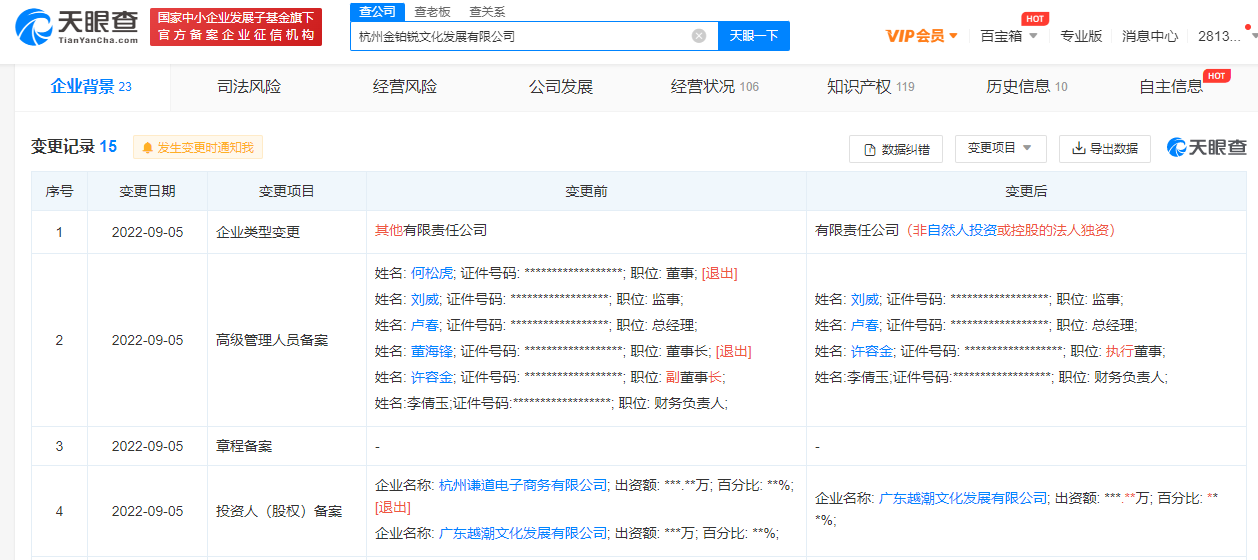Click the official credit agency red banner
This screenshot has height=560, width=1258.
(x=236, y=28)
